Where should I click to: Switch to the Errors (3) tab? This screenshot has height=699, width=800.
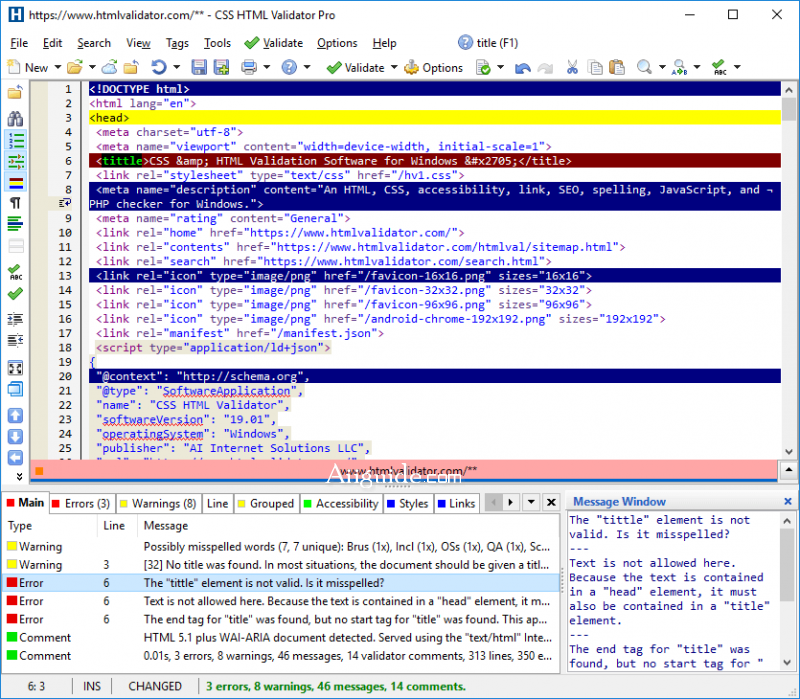pos(82,504)
